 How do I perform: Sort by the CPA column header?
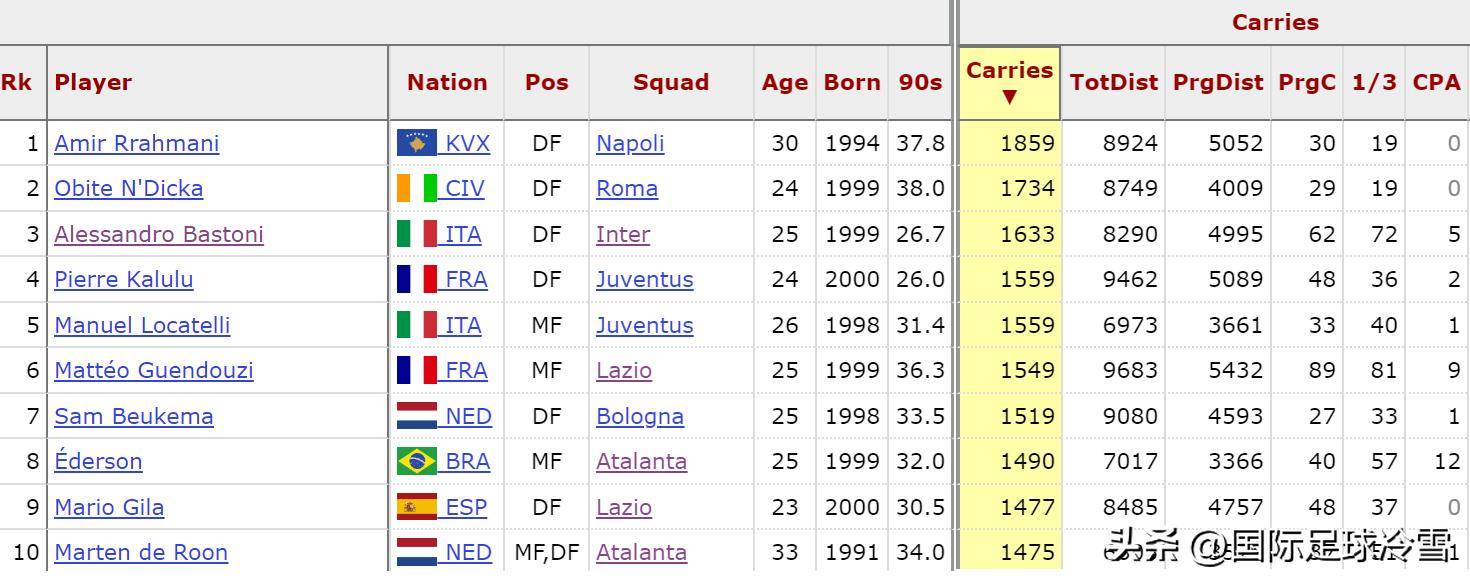coord(1437,83)
